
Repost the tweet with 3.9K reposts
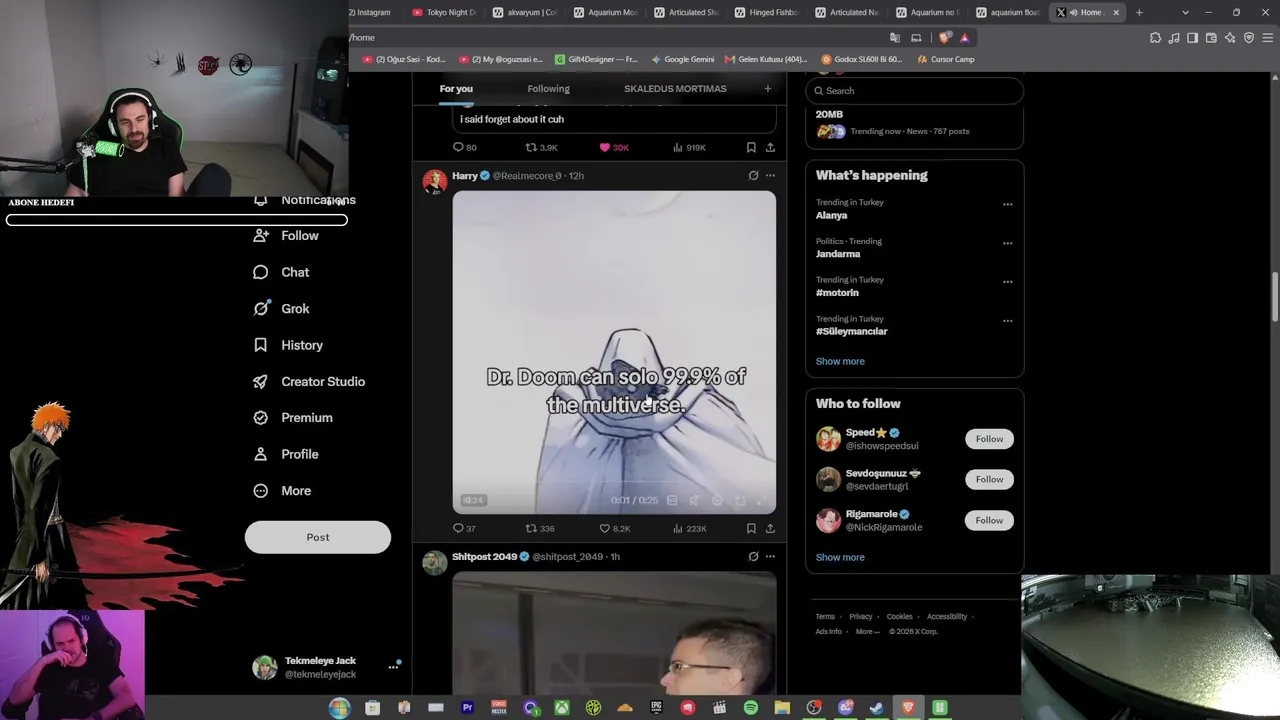click(x=542, y=147)
